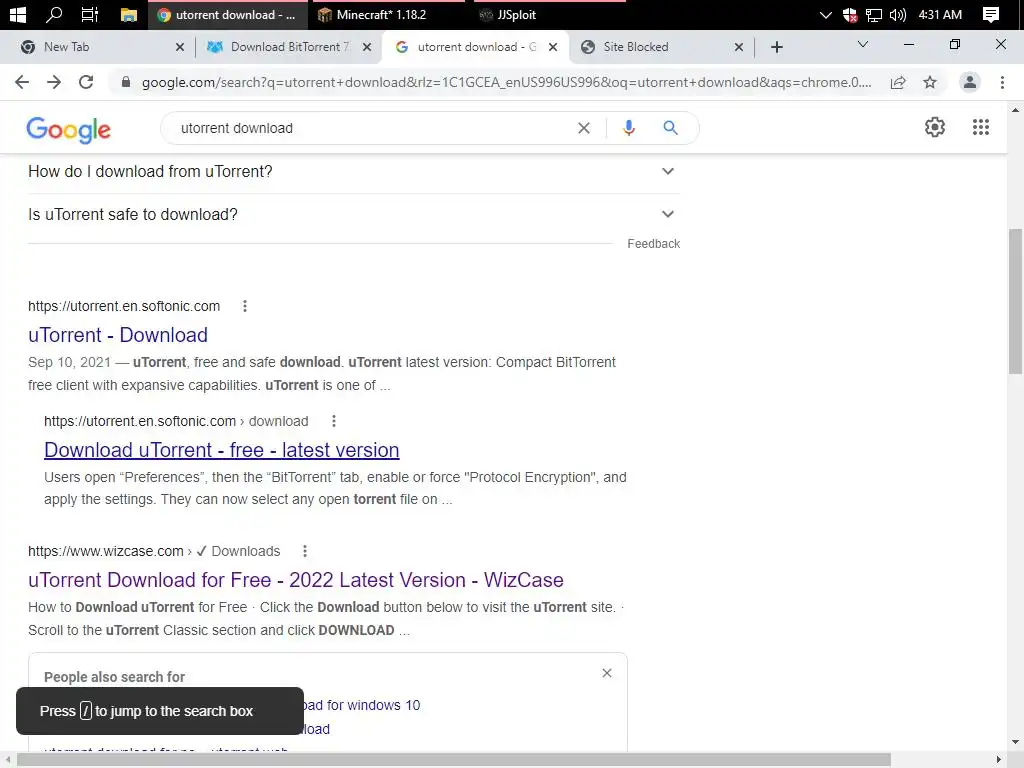This screenshot has height=768, width=1024.
Task: Close the utorrent download Google tab
Action: click(x=553, y=47)
